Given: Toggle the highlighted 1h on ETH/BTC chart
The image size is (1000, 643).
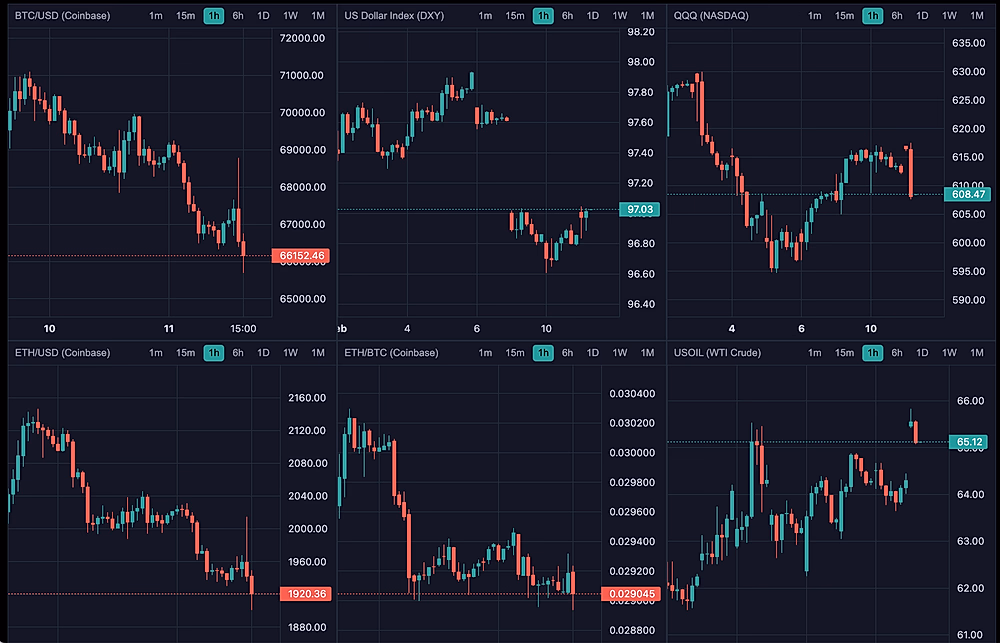Looking at the screenshot, I should (542, 352).
